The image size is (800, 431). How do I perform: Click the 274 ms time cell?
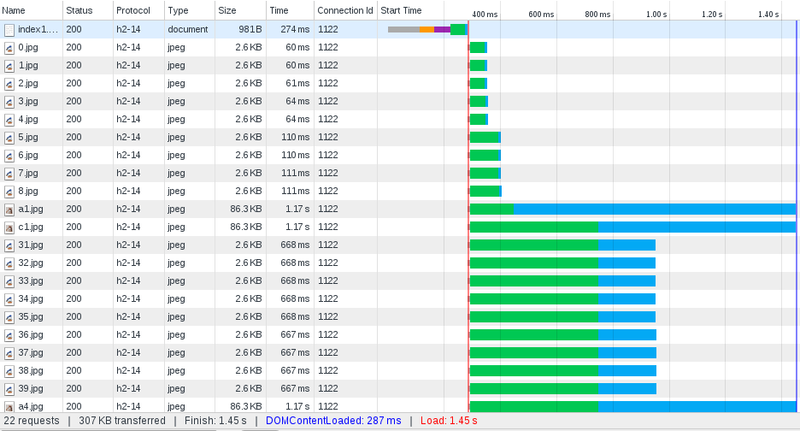[x=295, y=30]
